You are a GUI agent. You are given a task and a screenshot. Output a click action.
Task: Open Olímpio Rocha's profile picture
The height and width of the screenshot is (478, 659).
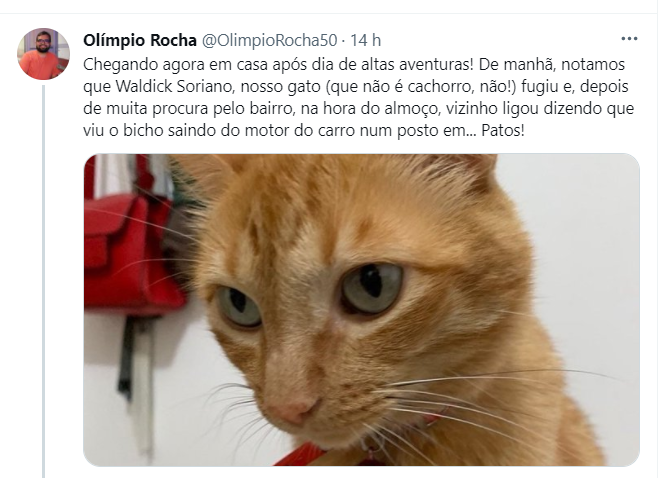click(43, 54)
